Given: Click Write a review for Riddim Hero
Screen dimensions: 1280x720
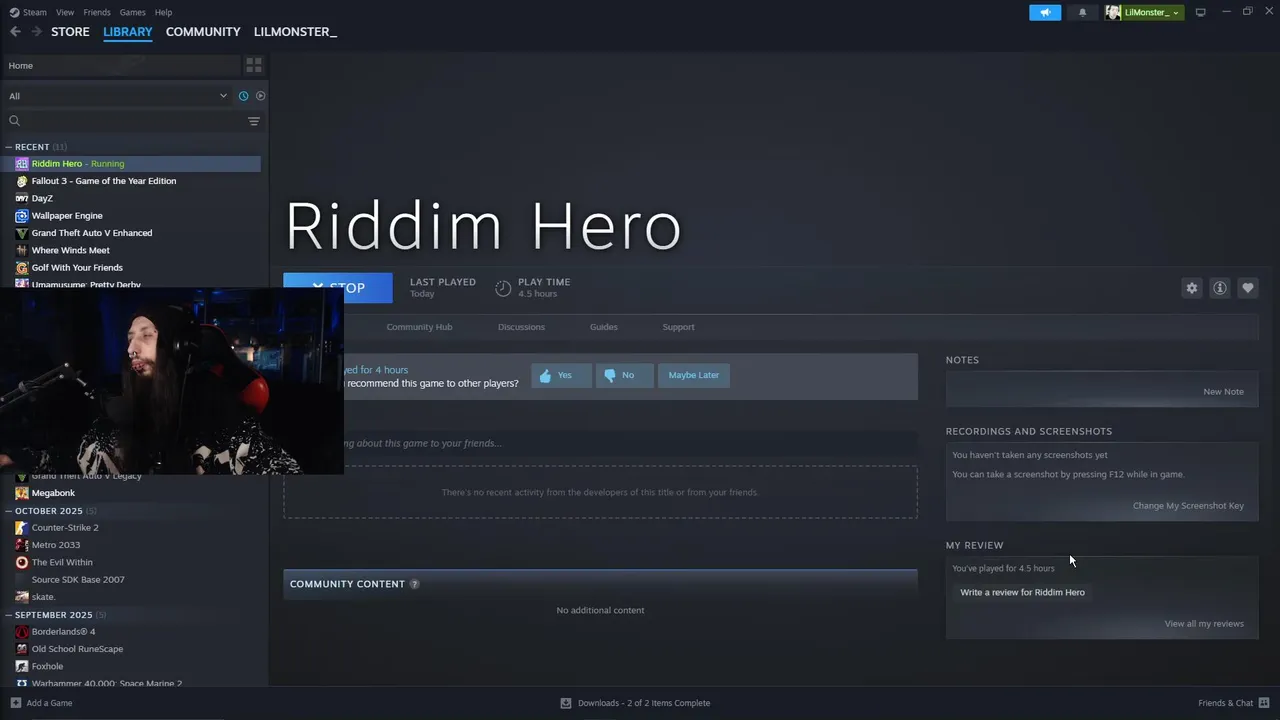Looking at the screenshot, I should click(1022, 592).
